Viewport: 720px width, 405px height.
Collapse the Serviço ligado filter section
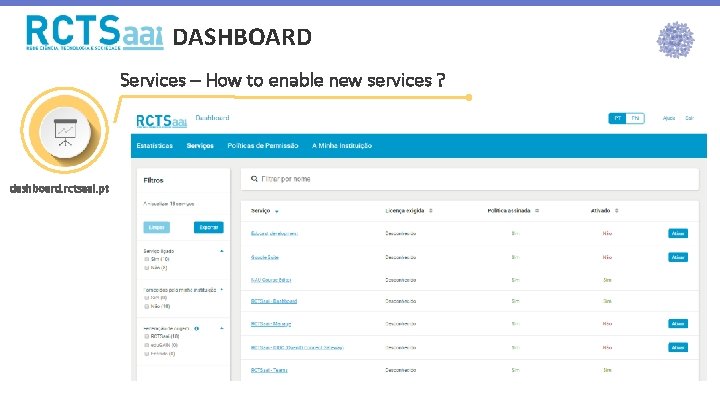(220, 250)
